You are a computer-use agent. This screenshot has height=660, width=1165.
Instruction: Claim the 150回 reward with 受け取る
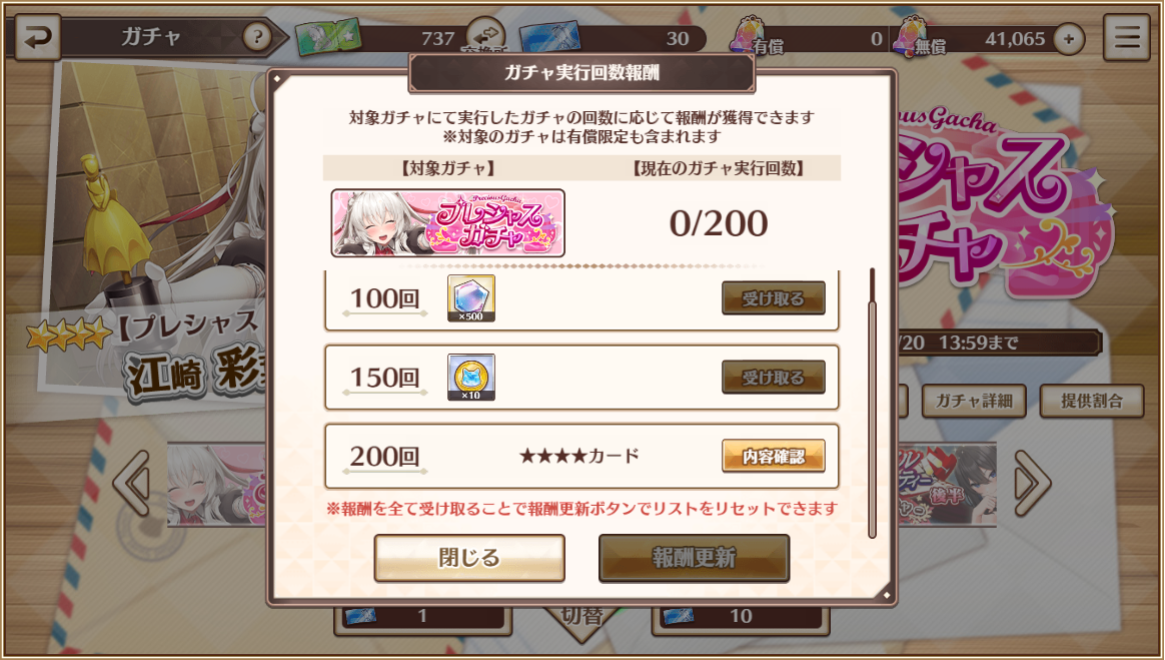click(x=773, y=377)
